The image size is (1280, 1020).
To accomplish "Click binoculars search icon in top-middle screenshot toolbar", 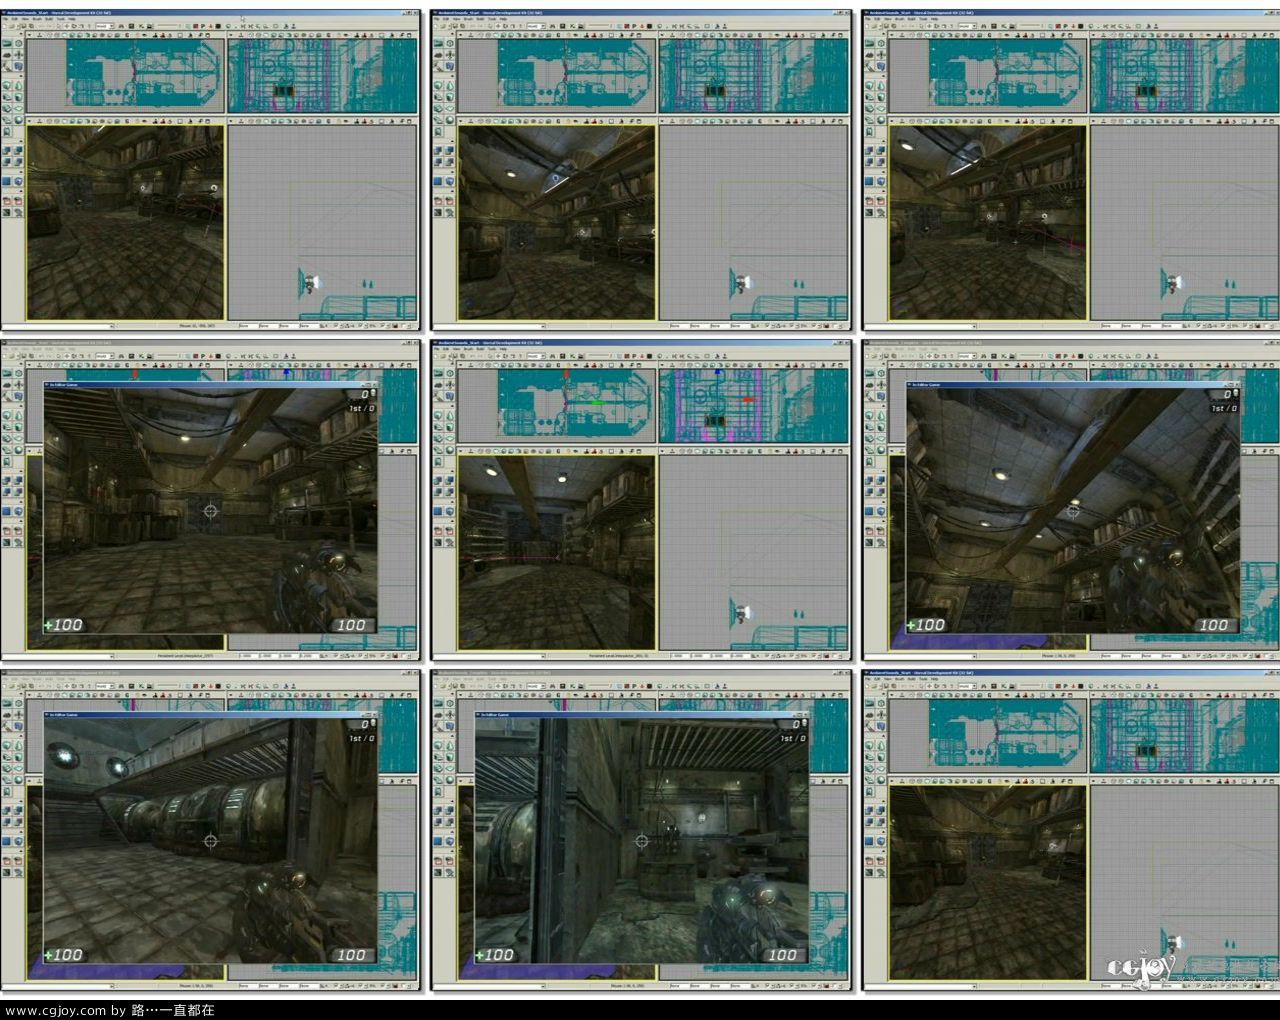I will coord(553,26).
